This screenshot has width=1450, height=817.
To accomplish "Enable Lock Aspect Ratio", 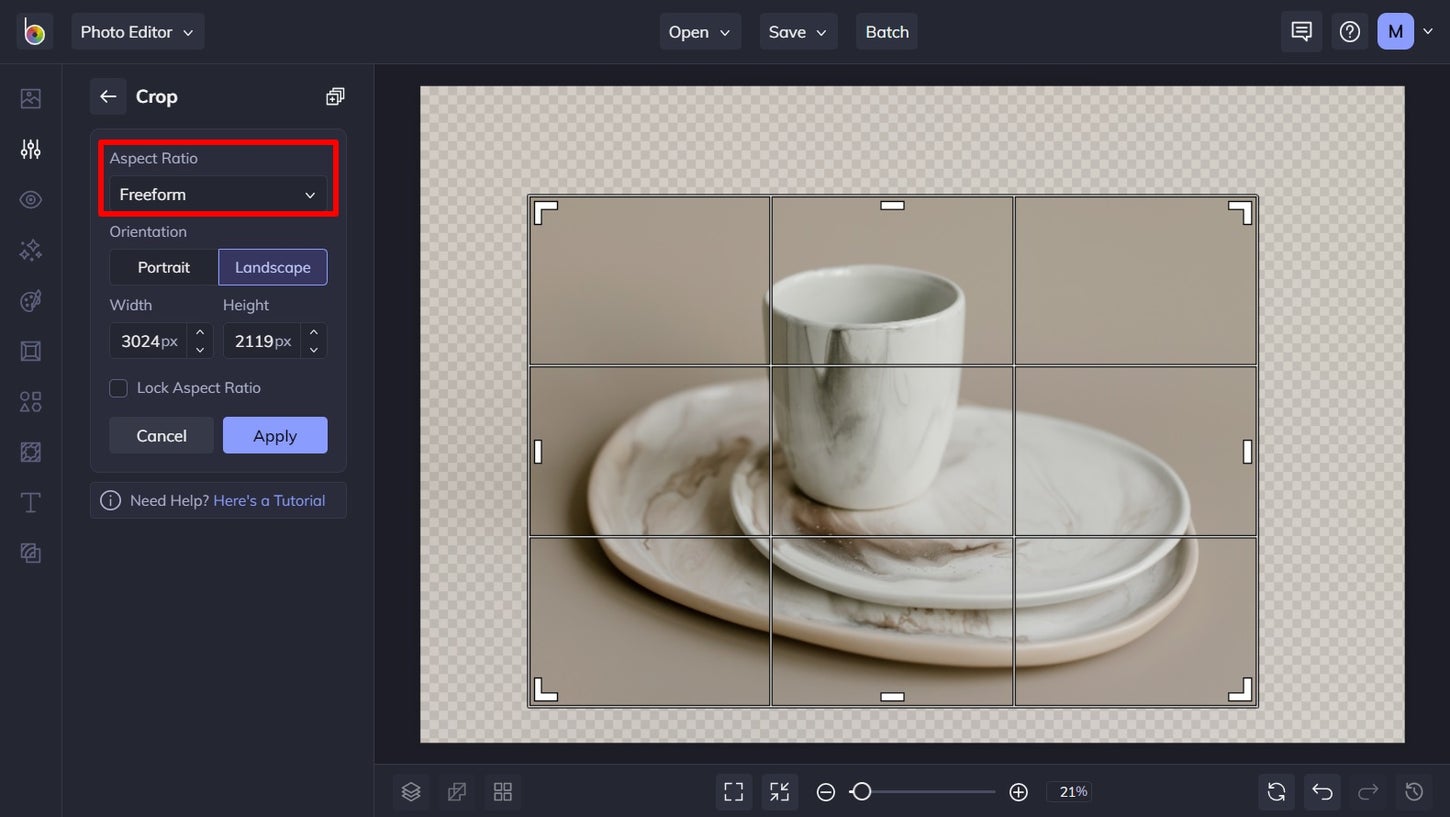I will click(x=117, y=388).
